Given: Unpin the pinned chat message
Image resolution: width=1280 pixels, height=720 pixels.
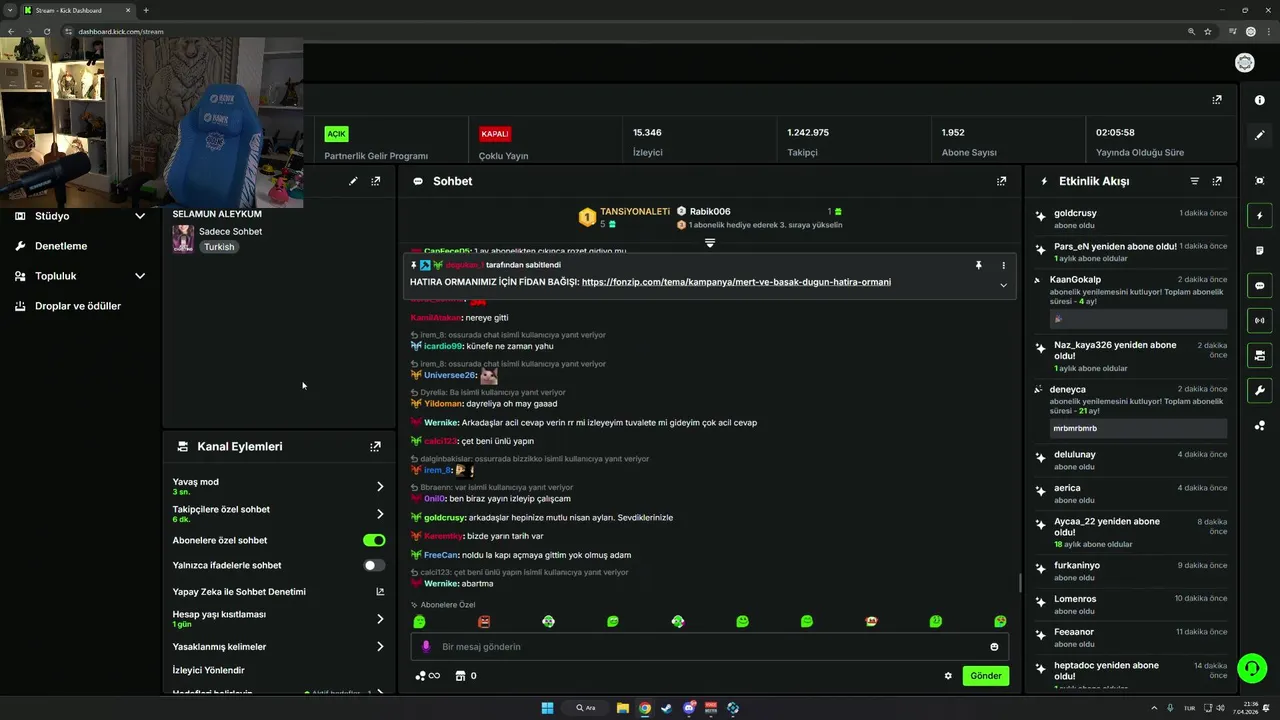Looking at the screenshot, I should coord(978,265).
